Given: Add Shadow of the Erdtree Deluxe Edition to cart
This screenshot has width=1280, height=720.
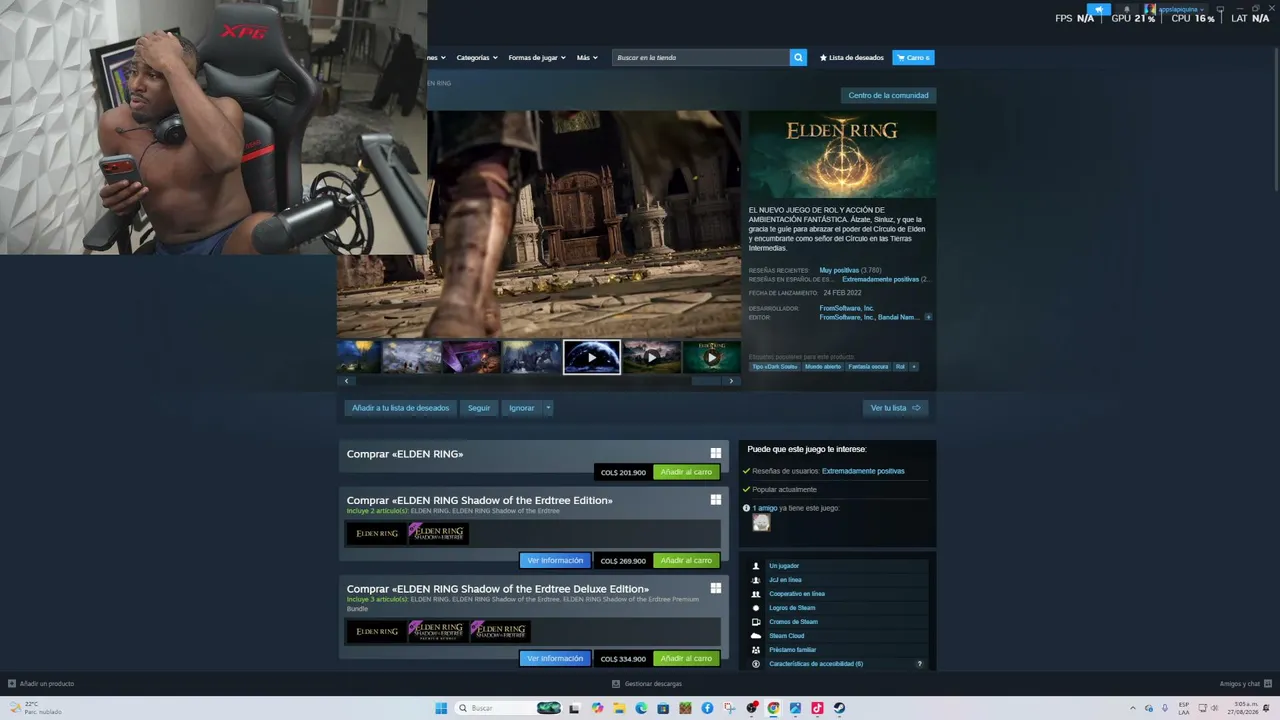Looking at the screenshot, I should coord(686,659).
